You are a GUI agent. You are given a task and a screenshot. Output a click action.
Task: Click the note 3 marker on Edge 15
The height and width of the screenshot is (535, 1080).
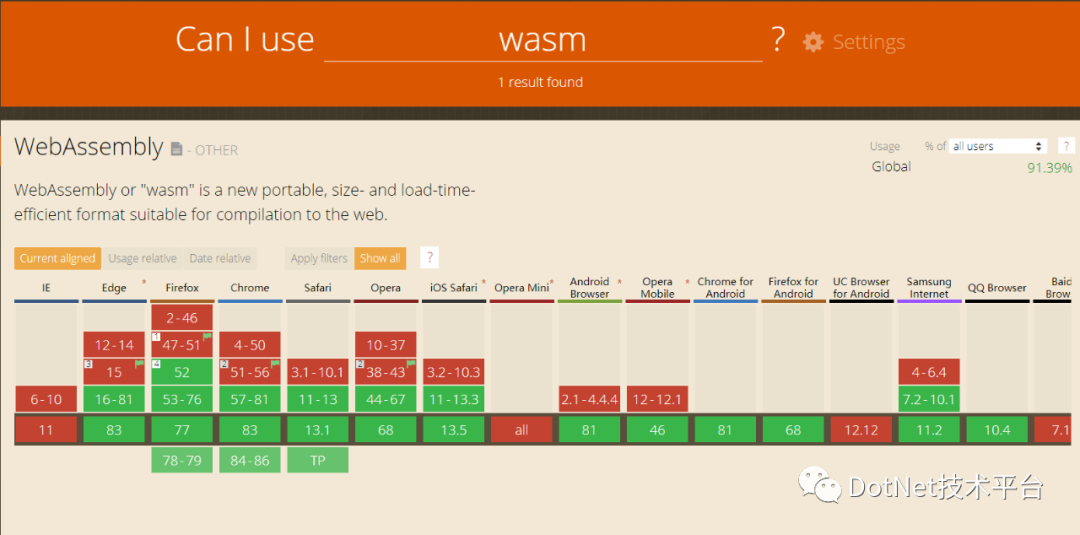(x=88, y=364)
